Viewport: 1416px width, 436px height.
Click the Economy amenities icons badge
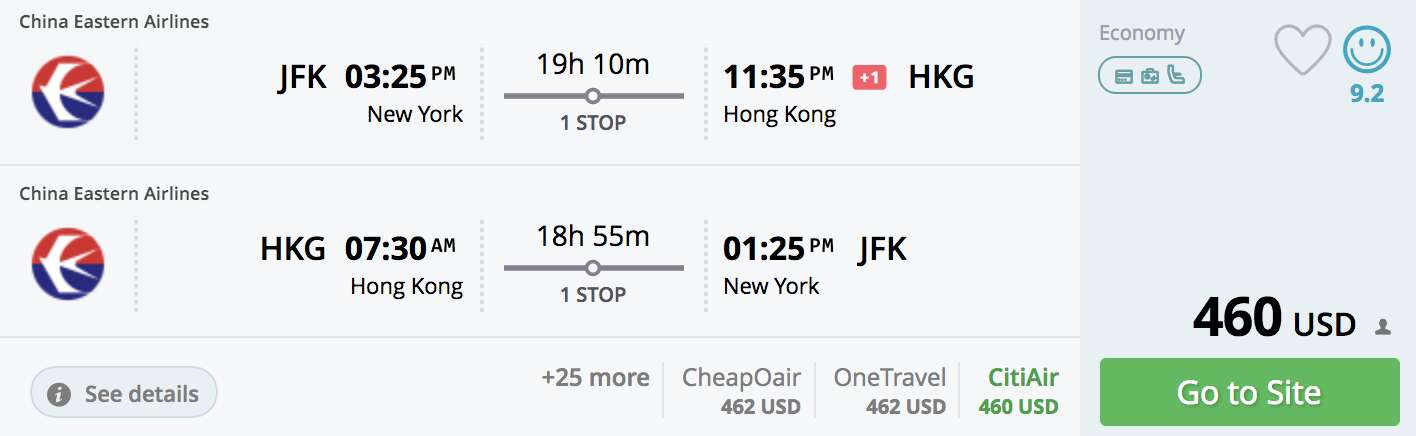pyautogui.click(x=1150, y=75)
